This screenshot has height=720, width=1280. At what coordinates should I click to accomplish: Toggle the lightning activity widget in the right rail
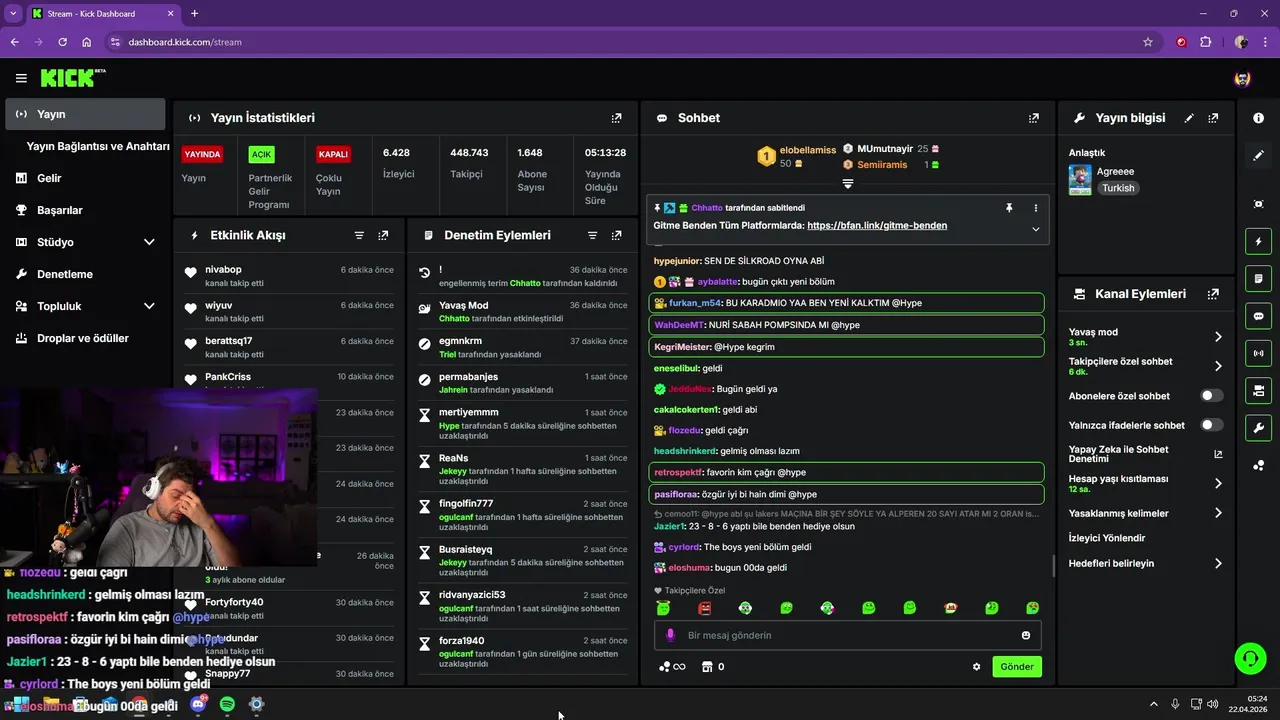click(x=1259, y=241)
